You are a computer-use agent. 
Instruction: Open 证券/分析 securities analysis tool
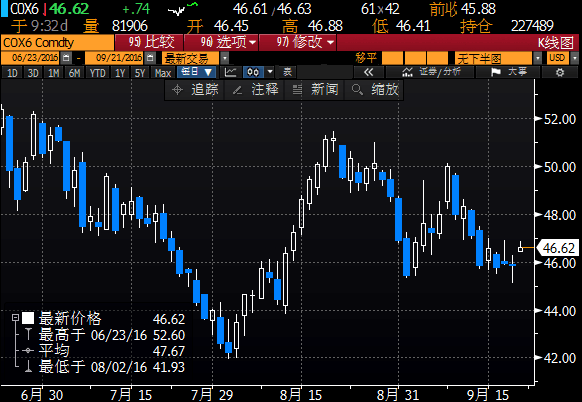431,72
